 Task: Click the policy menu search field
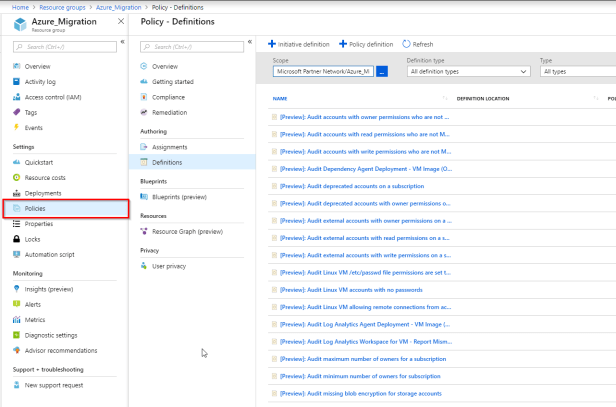pos(190,46)
